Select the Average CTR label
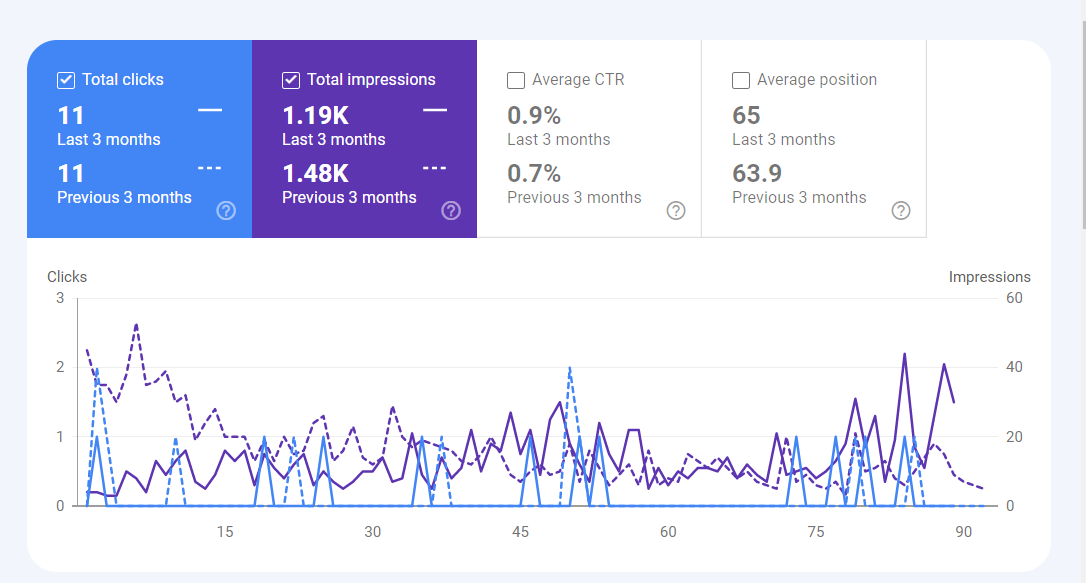Screen dimensions: 1086x583 (578, 80)
